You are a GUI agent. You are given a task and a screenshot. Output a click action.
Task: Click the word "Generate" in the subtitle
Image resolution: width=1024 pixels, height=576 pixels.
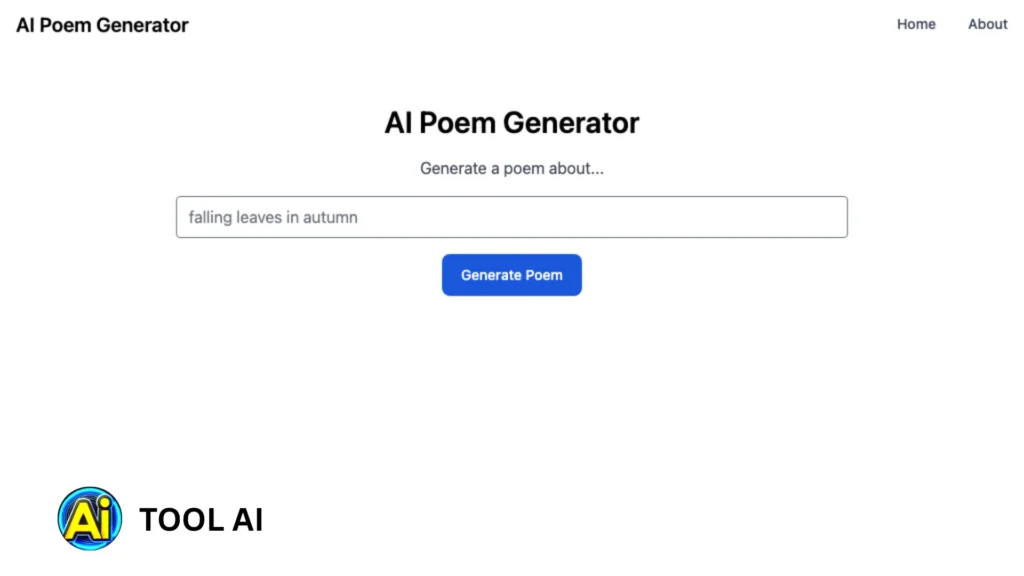453,168
